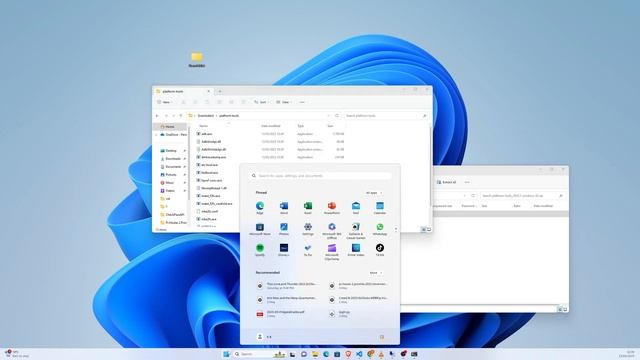Go back in platform-tools Explorer window
Image resolution: width=640 pixels, height=360 pixels.
click(x=158, y=116)
